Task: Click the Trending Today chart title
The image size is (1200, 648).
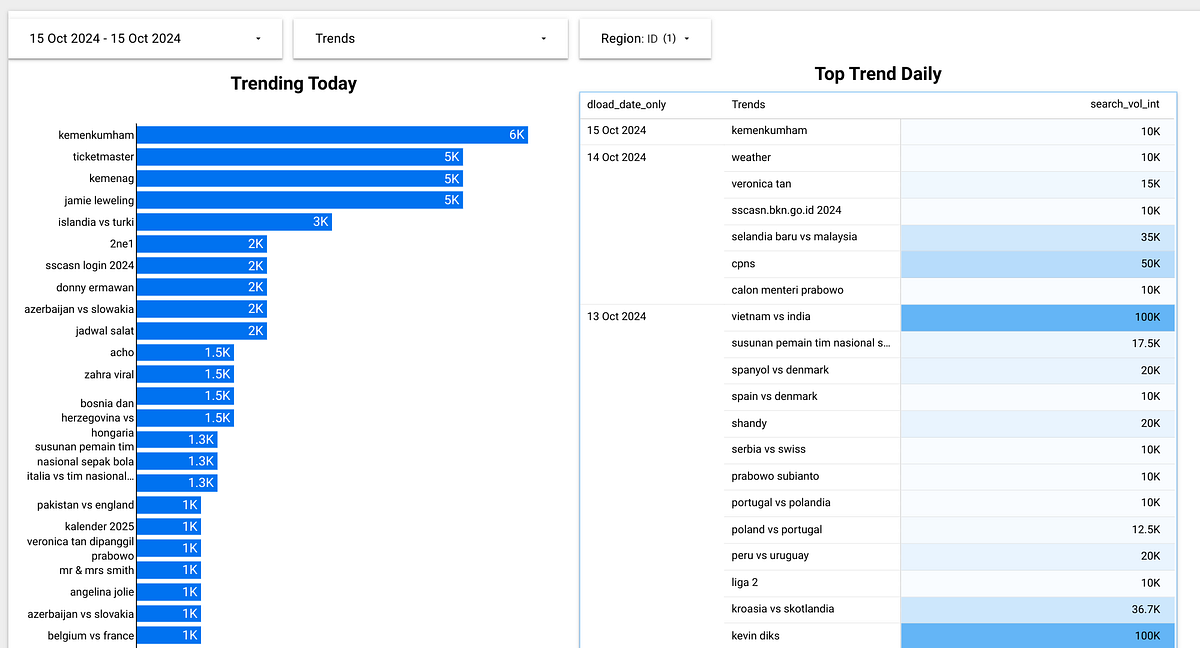Action: coord(293,84)
